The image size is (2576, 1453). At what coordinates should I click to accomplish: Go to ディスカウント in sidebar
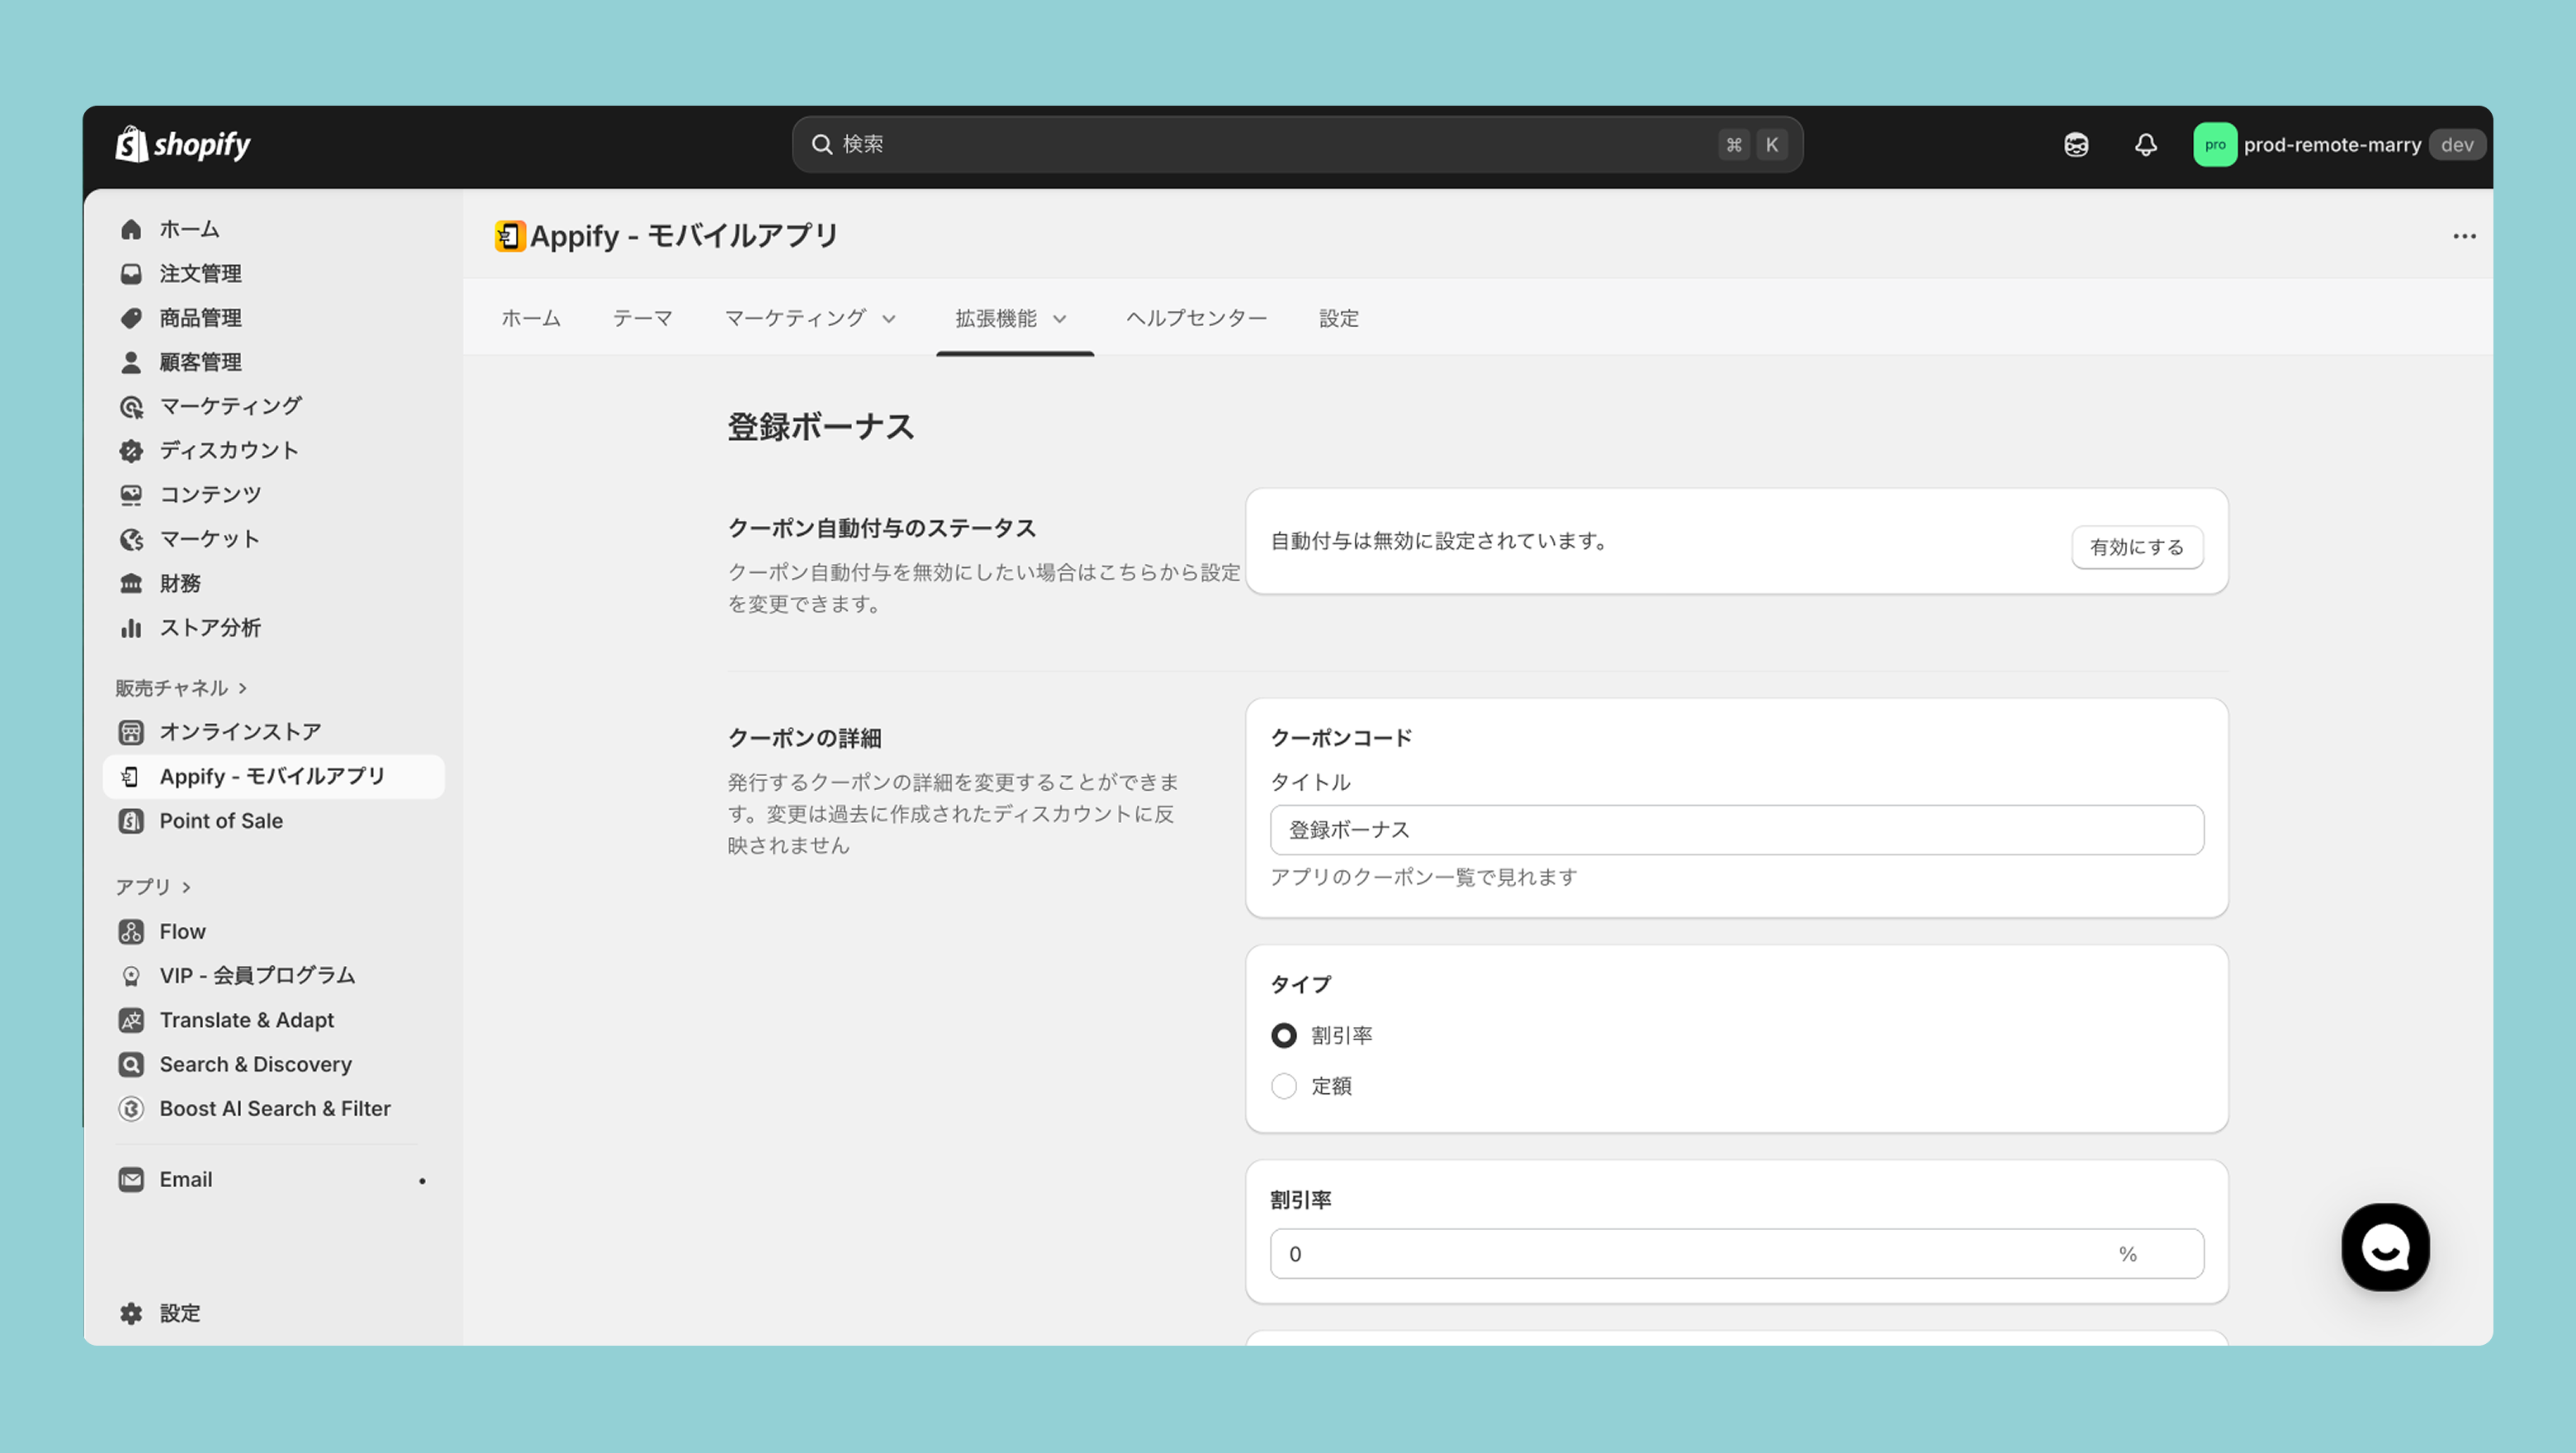pyautogui.click(x=228, y=450)
